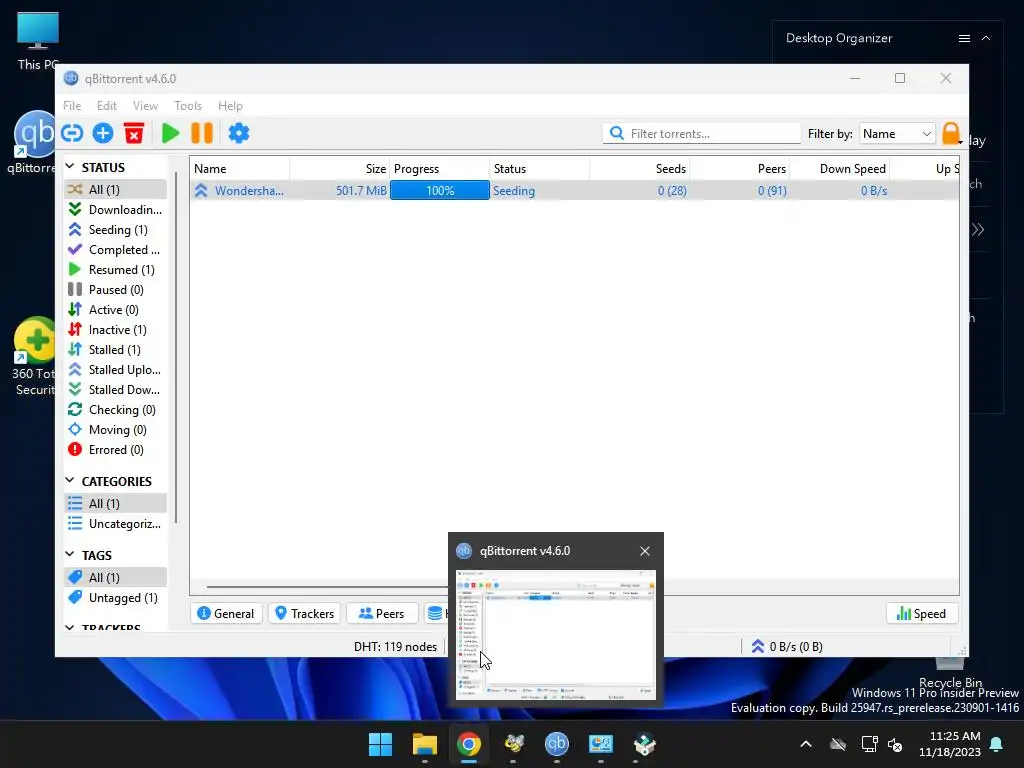The image size is (1024, 768).
Task: Select the Wondershare torrent row name
Action: pos(249,191)
